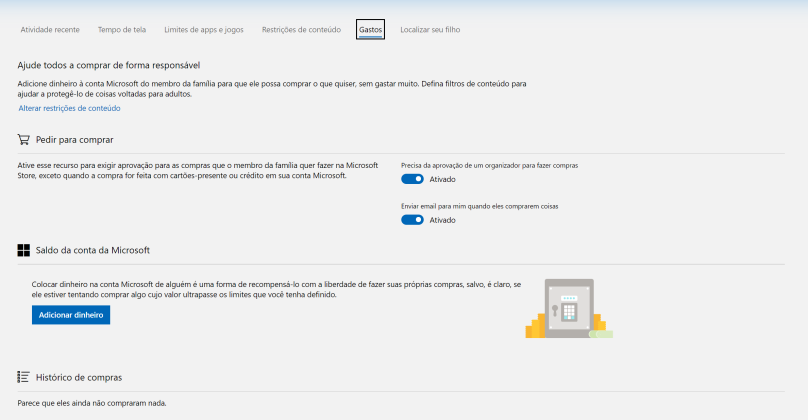Click 'Precisa da aprovação de um organizador' label

pos(490,165)
